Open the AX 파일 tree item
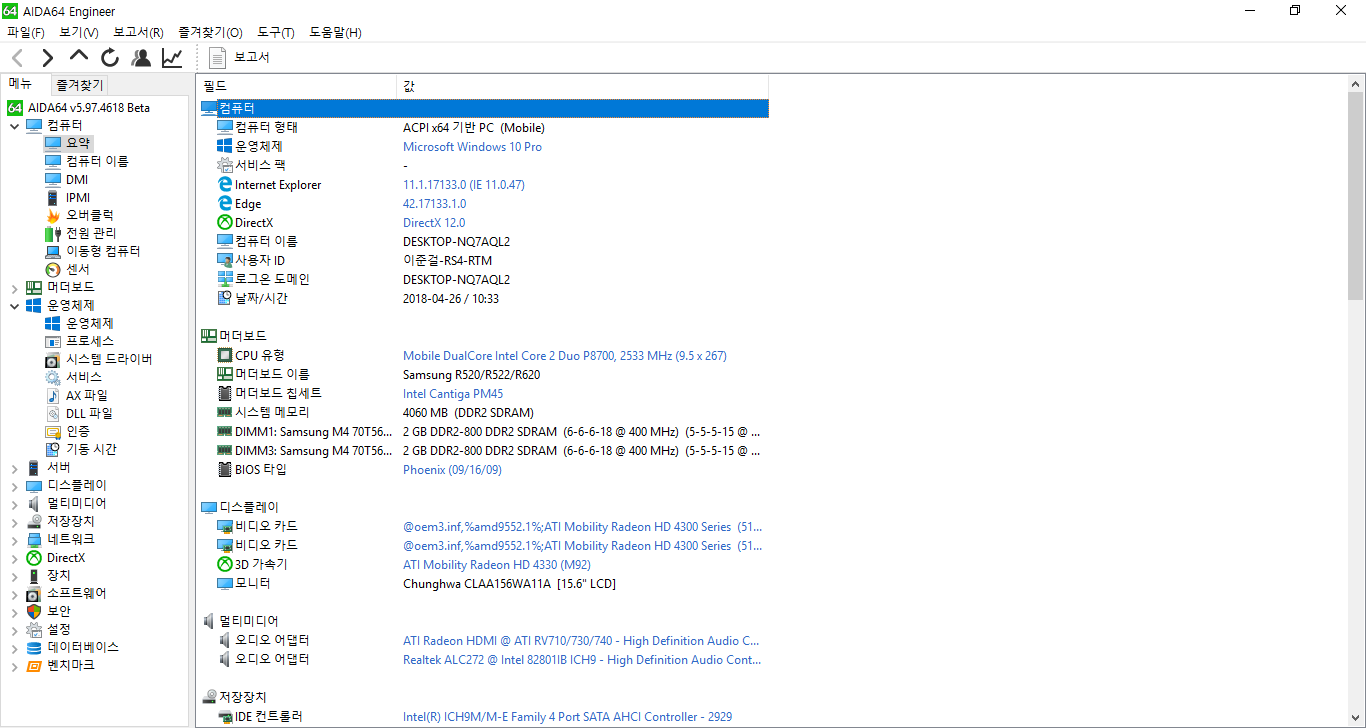The width and height of the screenshot is (1366, 728). click(x=76, y=395)
